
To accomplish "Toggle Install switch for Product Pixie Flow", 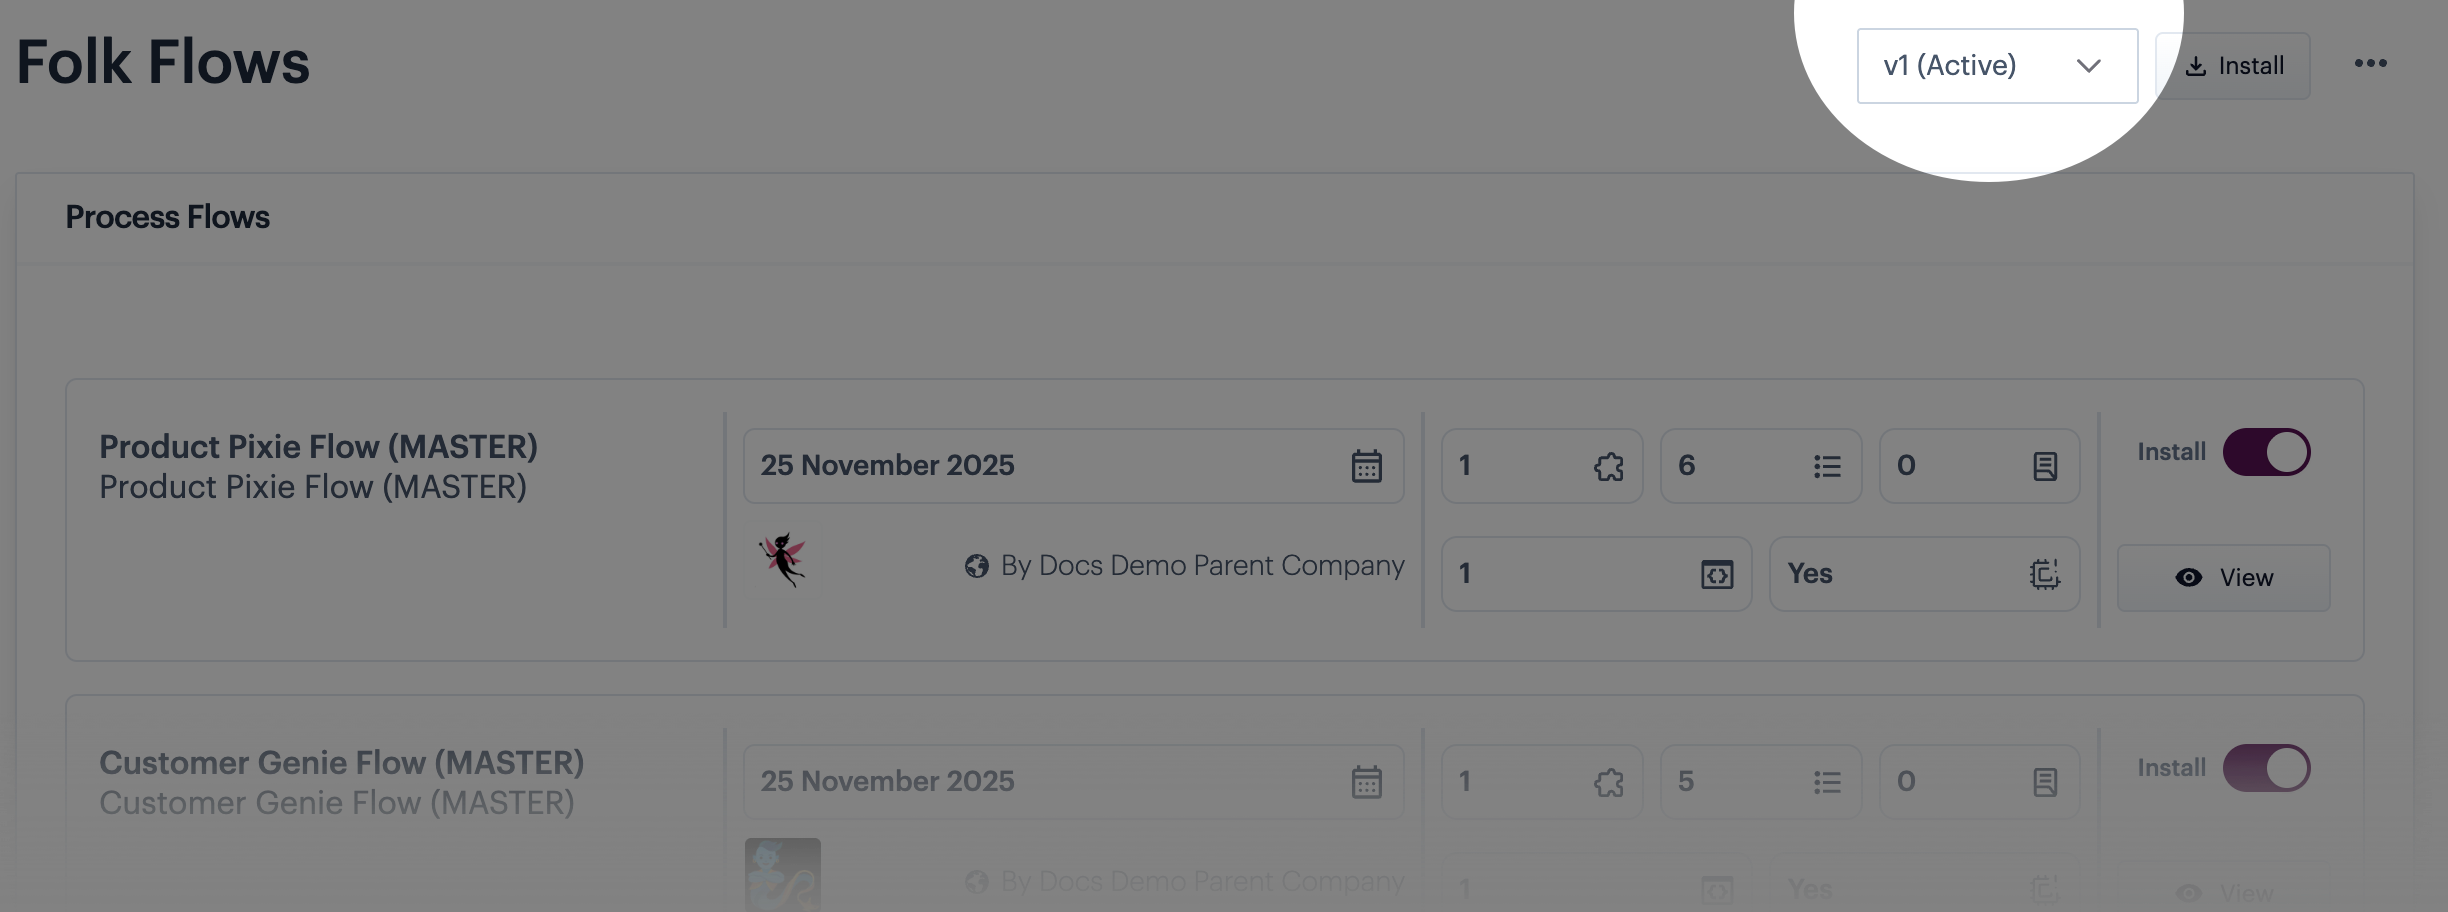I will pyautogui.click(x=2266, y=452).
